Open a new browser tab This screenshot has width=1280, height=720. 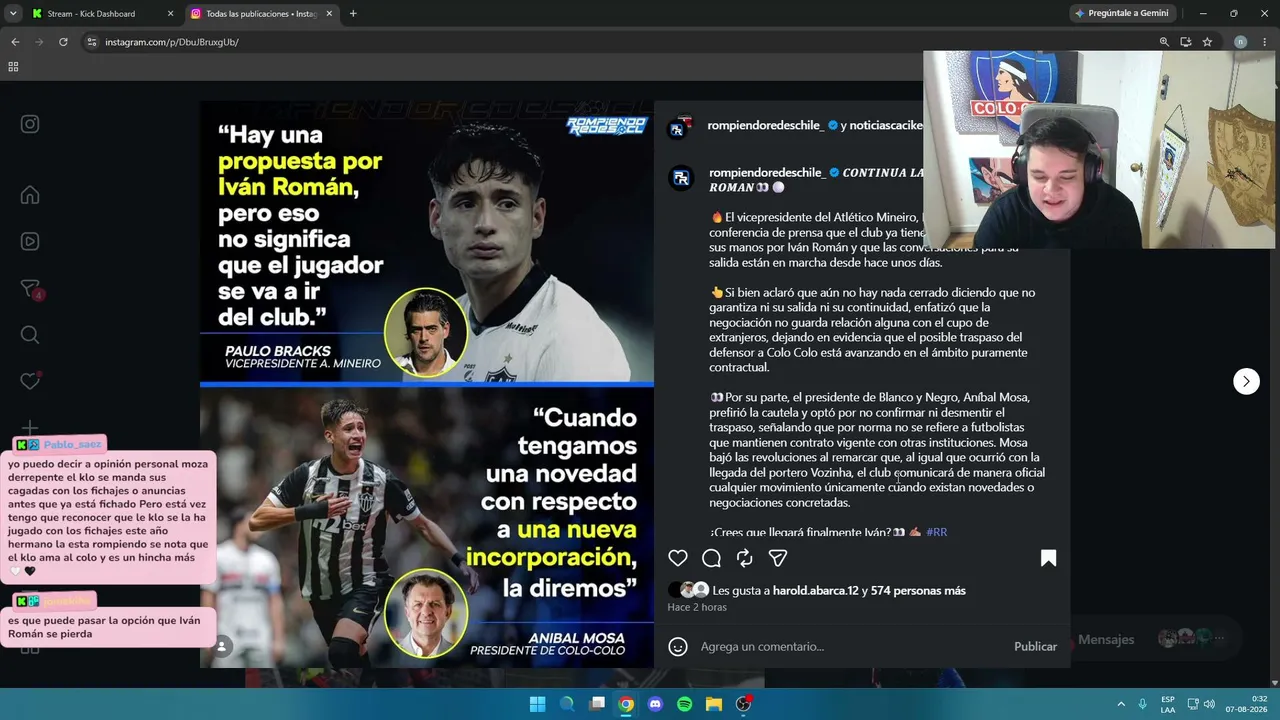click(353, 14)
